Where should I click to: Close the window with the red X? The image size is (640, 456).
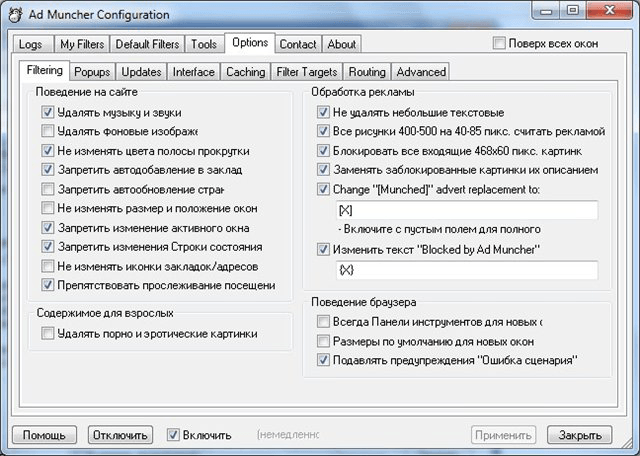click(x=609, y=11)
